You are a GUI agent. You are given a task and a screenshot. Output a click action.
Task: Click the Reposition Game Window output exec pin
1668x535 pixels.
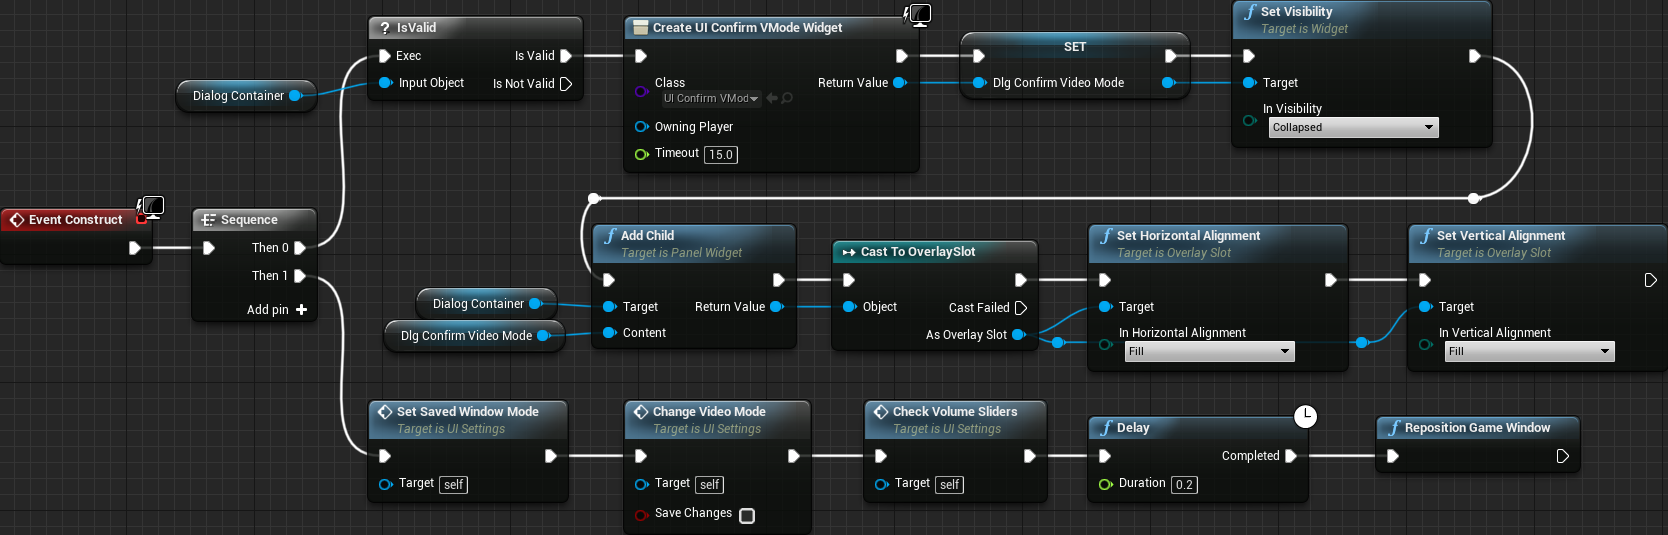tap(1562, 456)
